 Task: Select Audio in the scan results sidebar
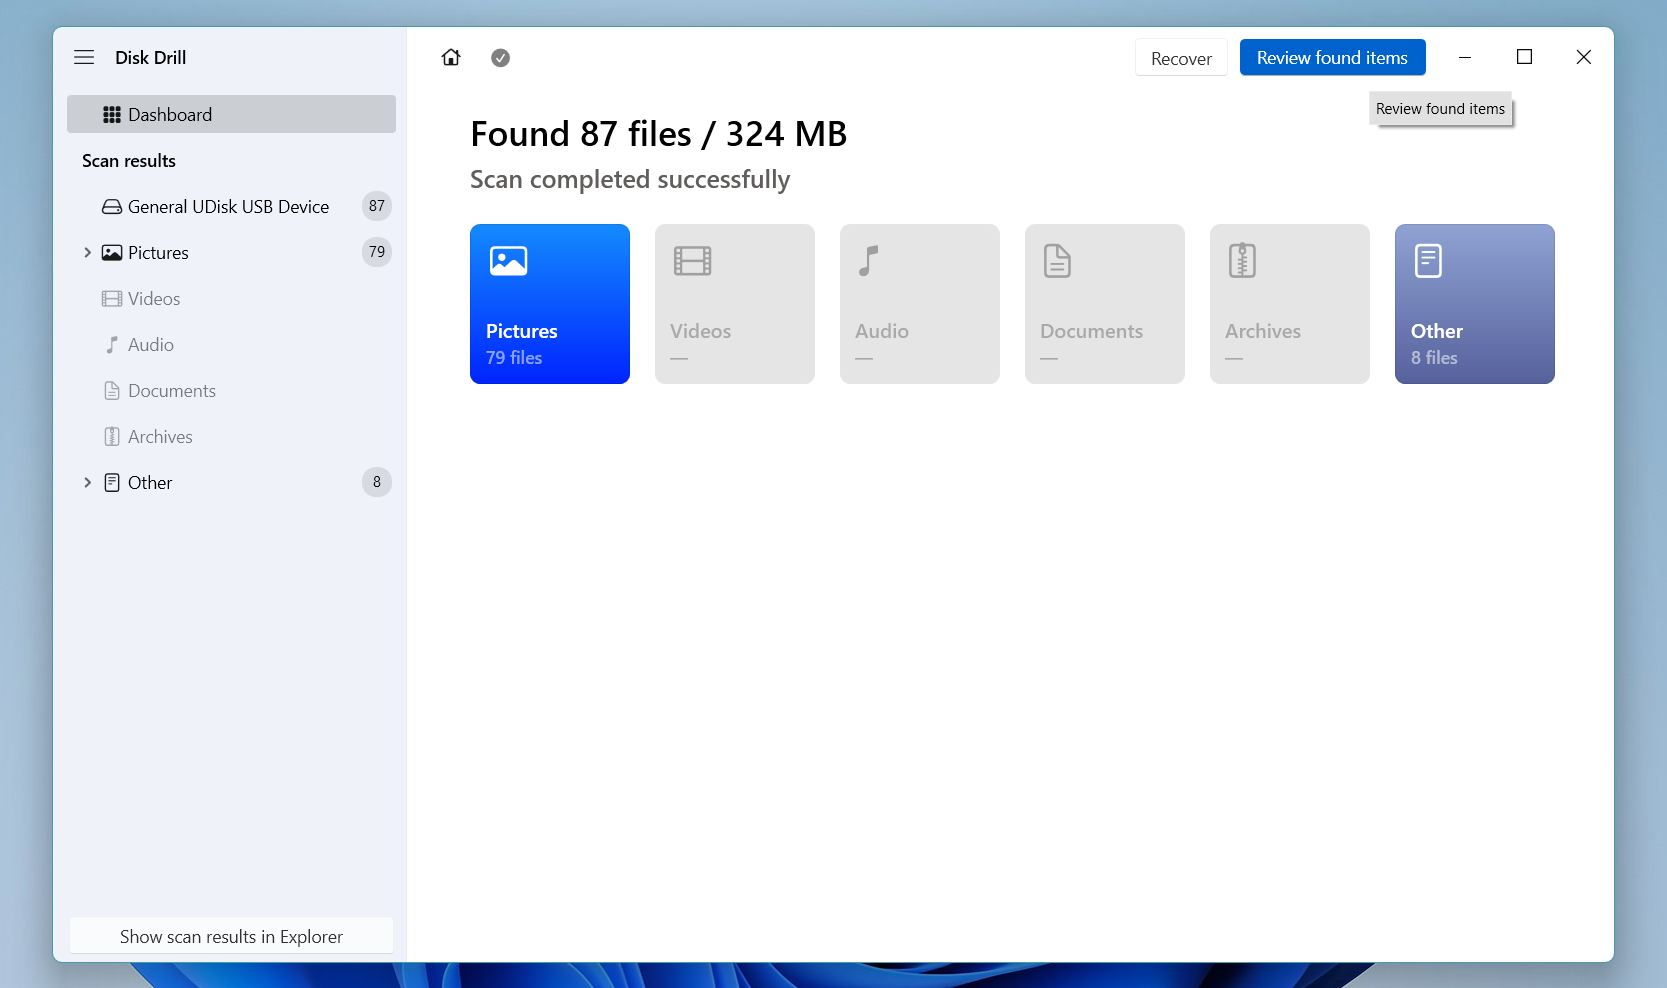pos(150,345)
